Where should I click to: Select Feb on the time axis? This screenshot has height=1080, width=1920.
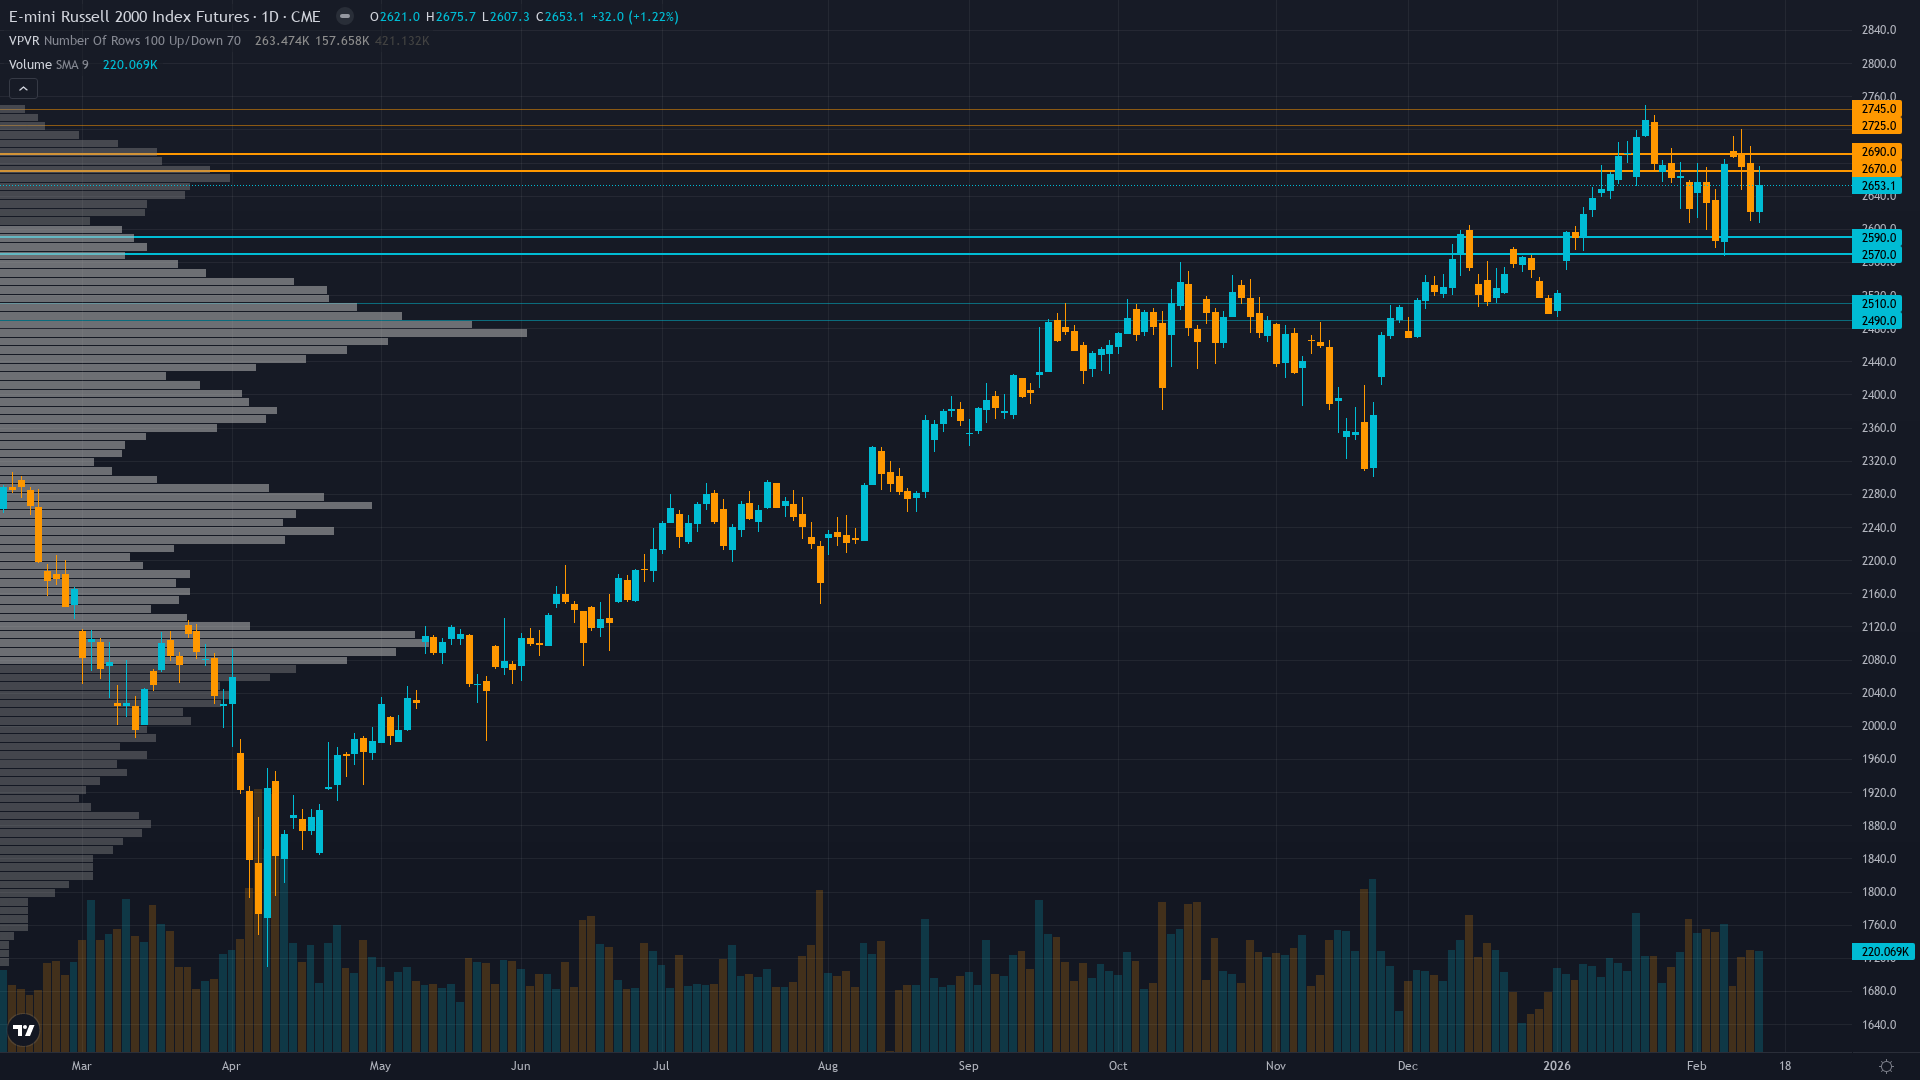tap(1697, 1066)
